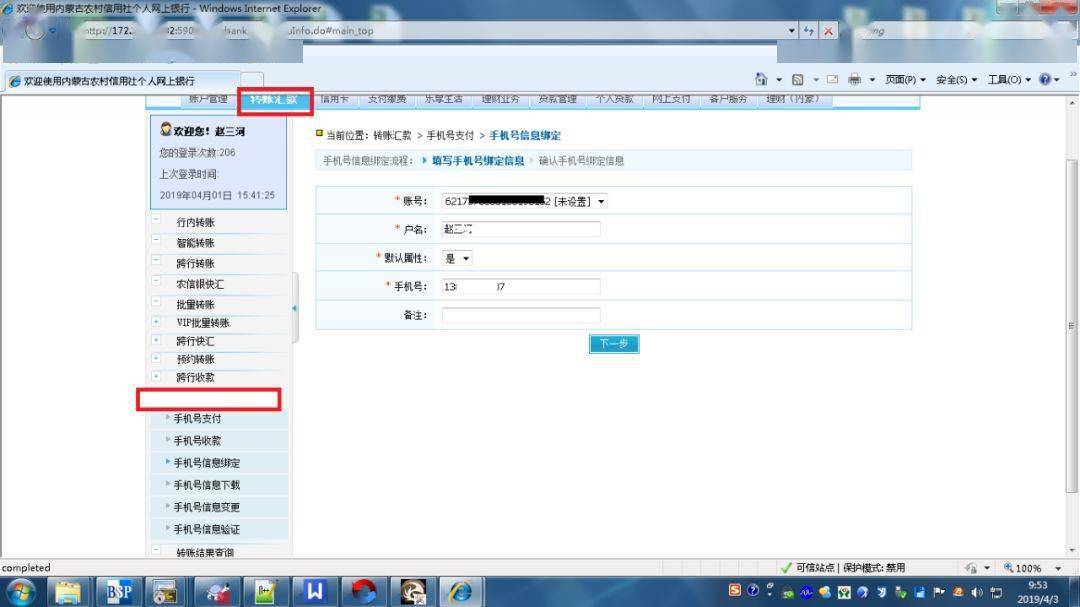Click the Read Mail envelope icon
This screenshot has width=1080, height=607.
point(831,80)
